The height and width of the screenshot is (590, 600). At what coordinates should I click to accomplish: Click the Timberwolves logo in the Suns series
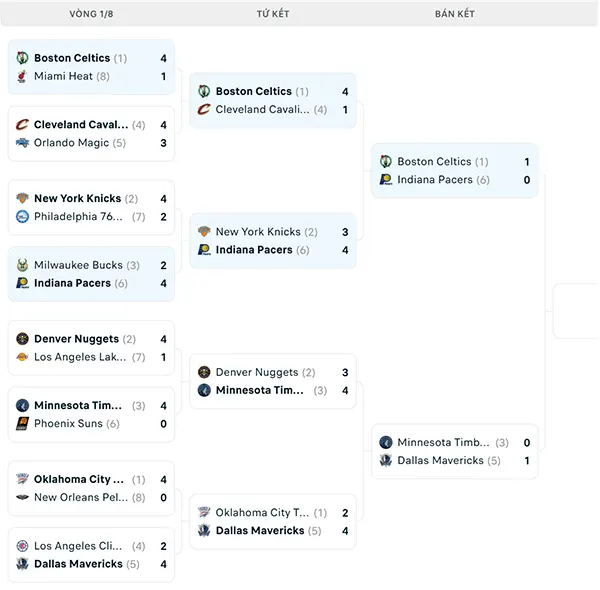[x=22, y=405]
